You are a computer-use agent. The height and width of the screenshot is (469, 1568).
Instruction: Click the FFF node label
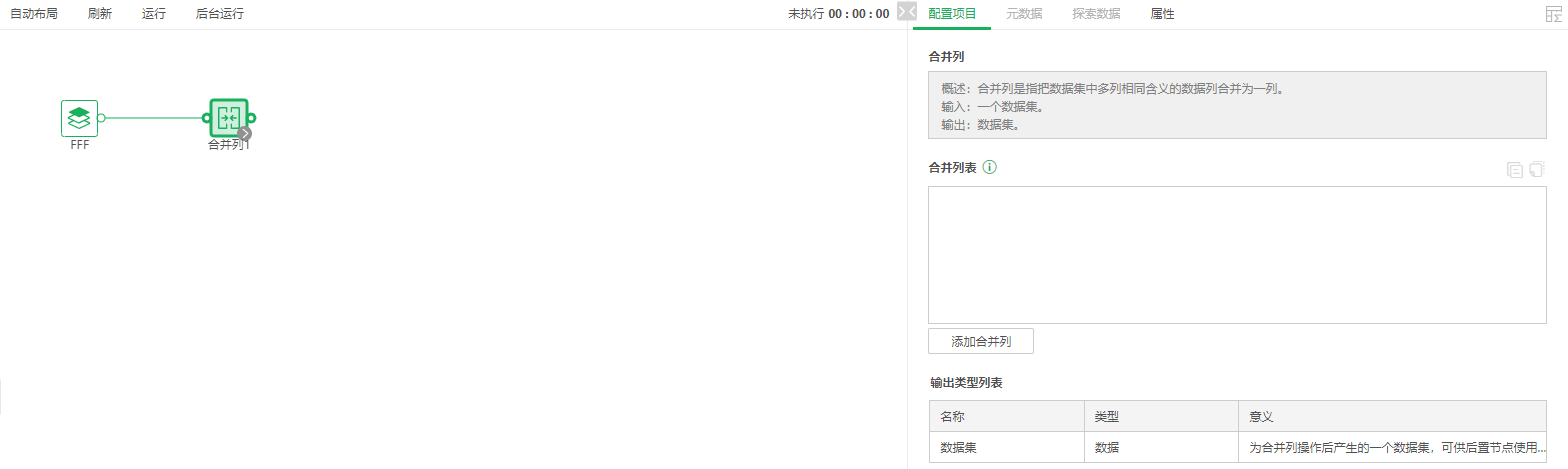(x=80, y=145)
